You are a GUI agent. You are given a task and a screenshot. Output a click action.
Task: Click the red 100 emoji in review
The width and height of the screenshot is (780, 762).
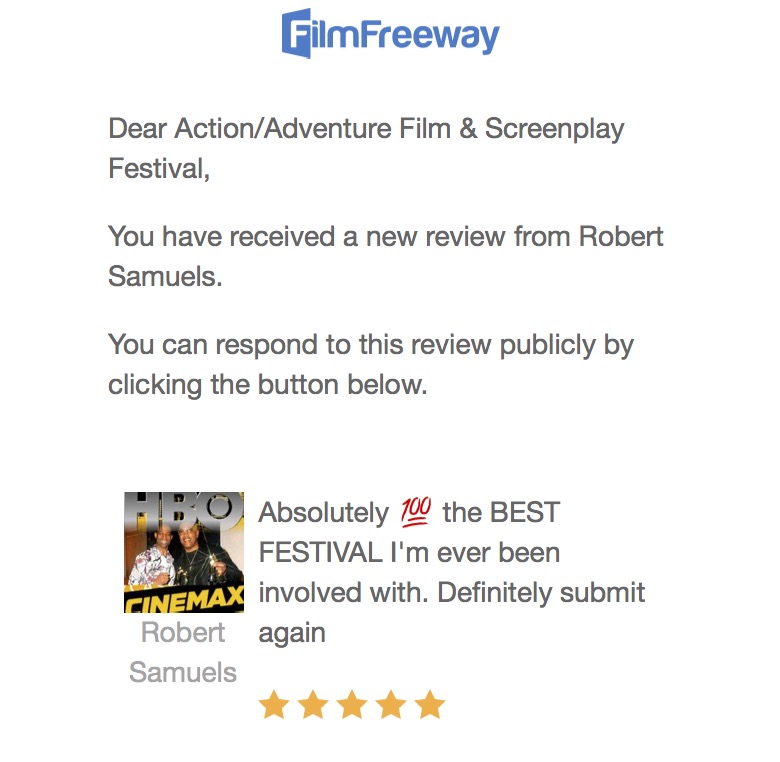click(415, 513)
